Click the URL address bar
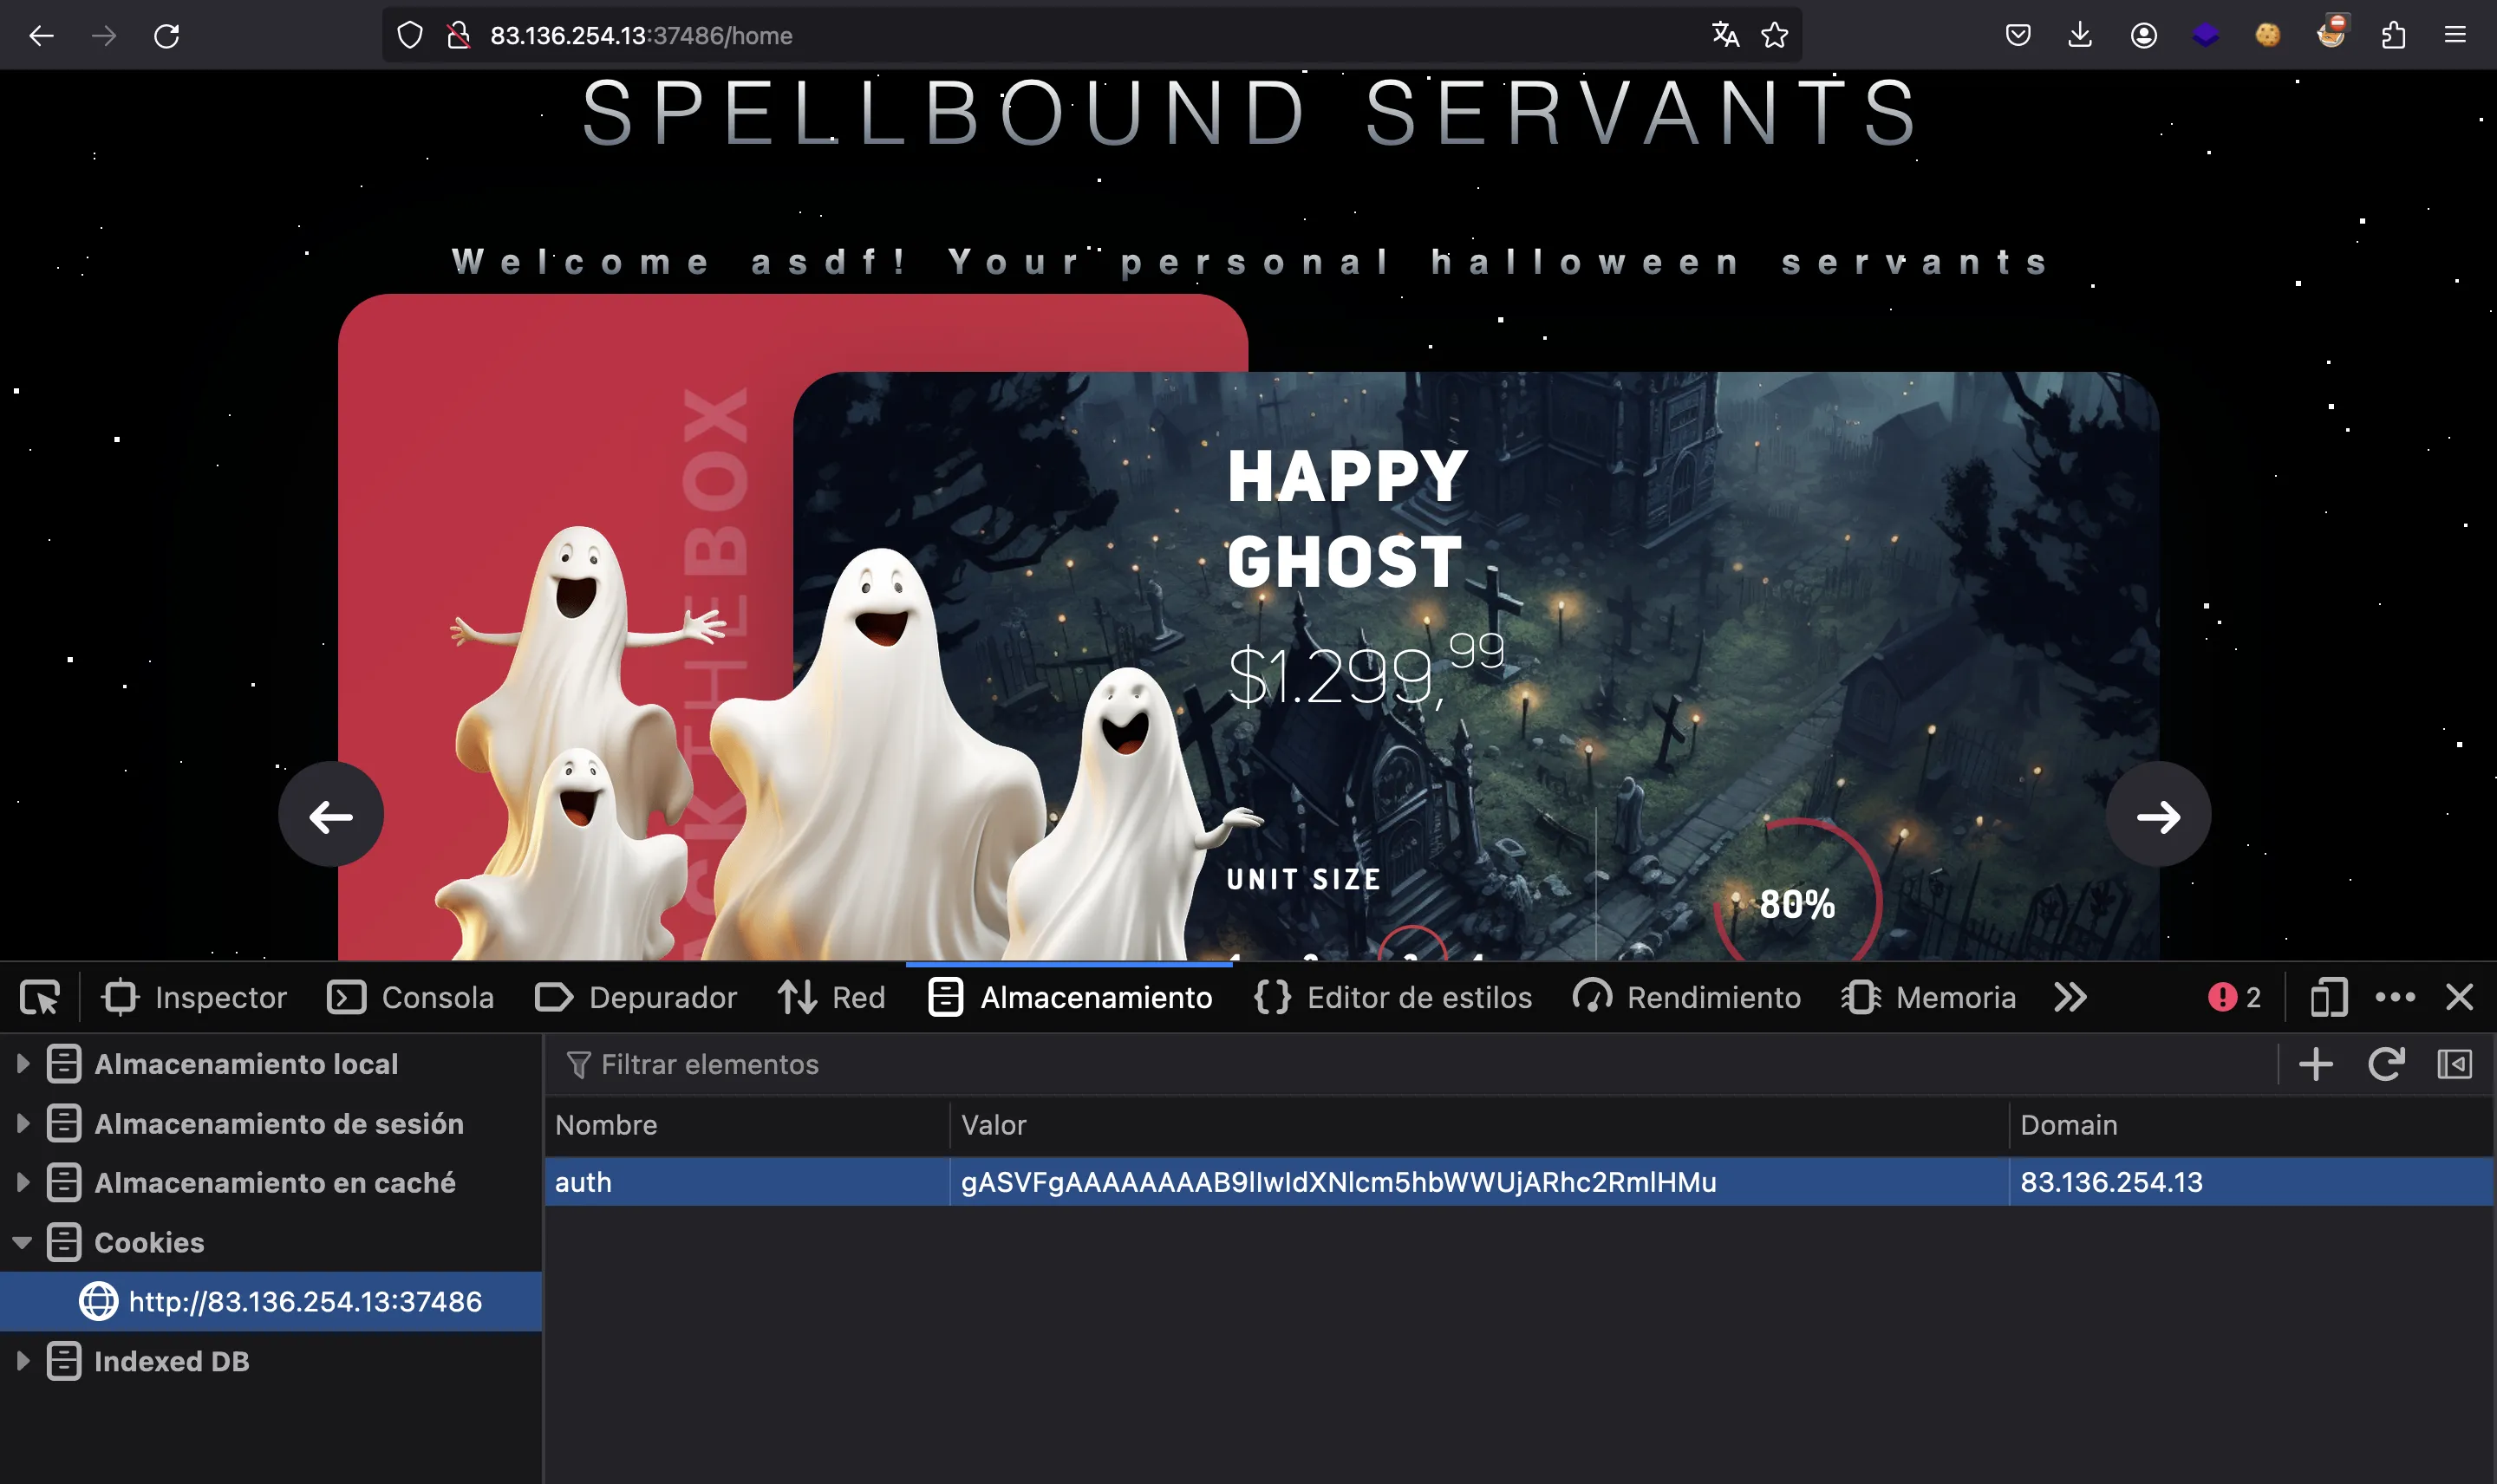Image resolution: width=2497 pixels, height=1484 pixels. pyautogui.click(x=1090, y=35)
